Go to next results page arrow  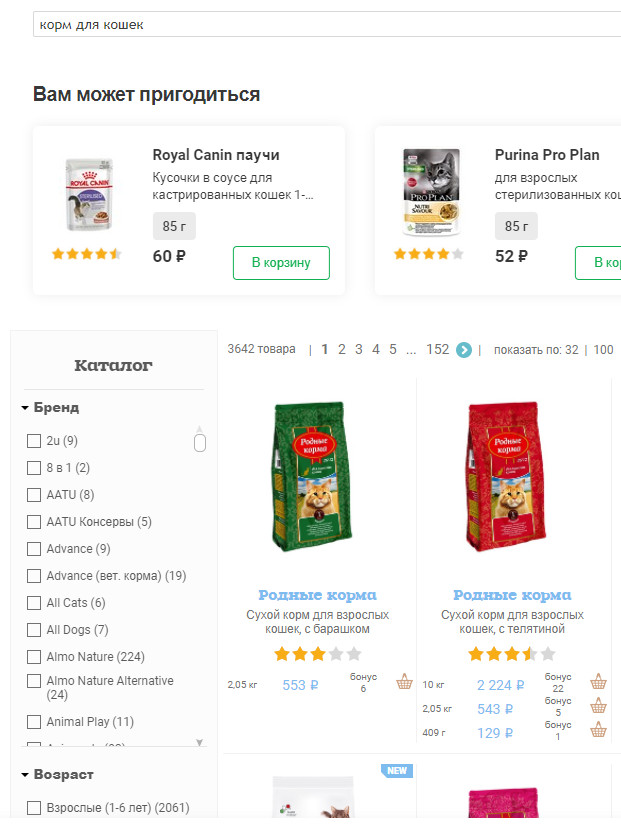[x=464, y=350]
